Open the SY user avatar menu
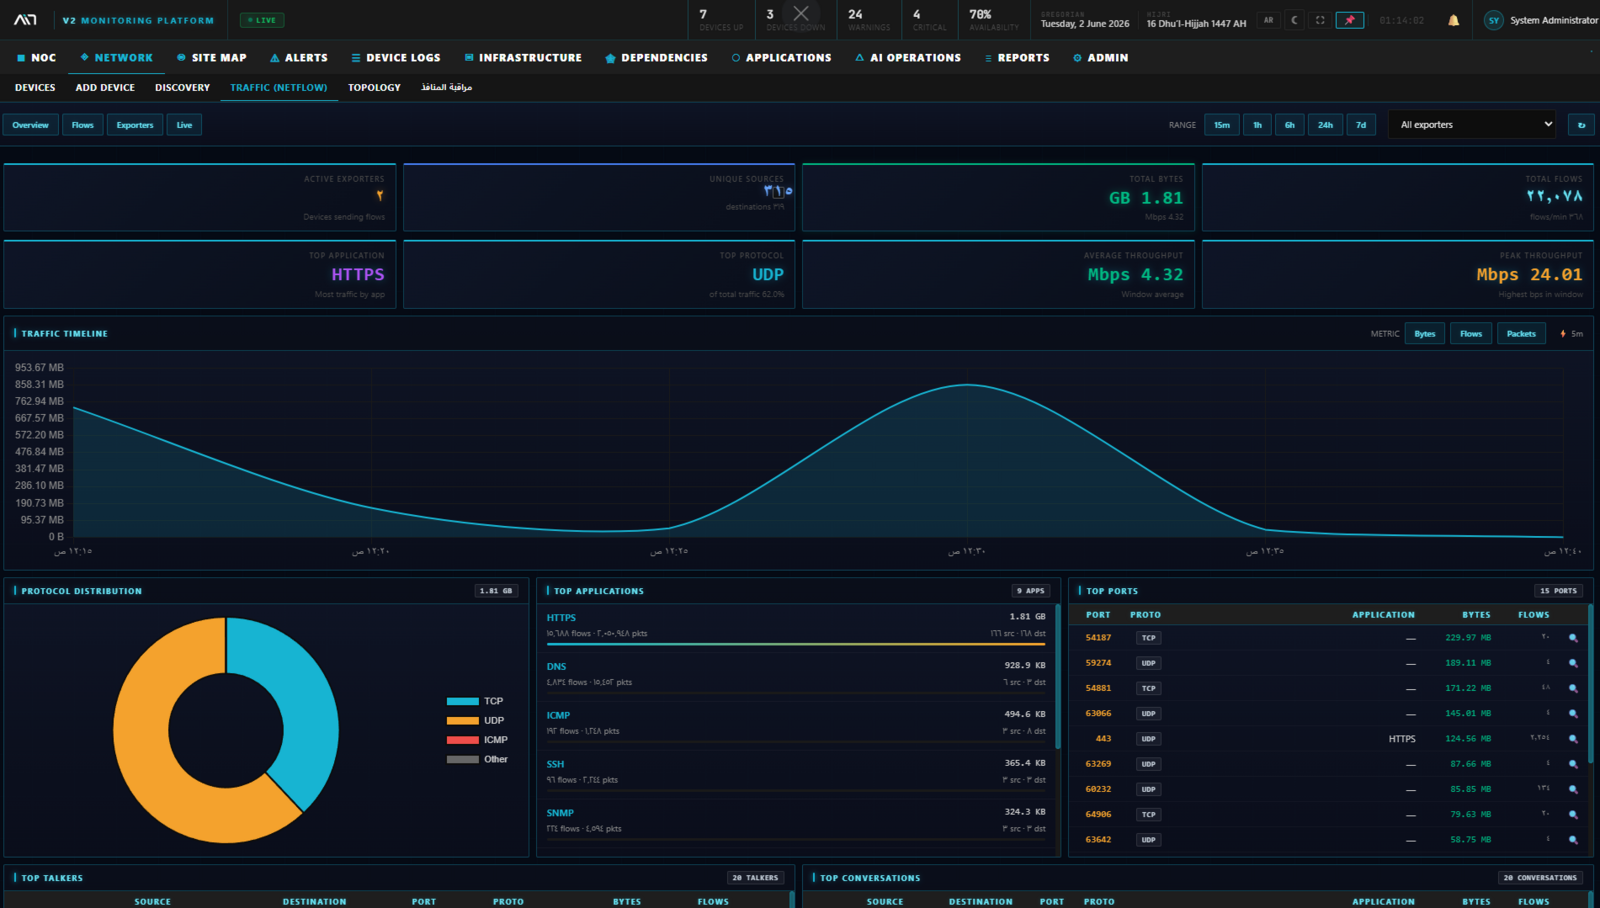 (x=1493, y=20)
